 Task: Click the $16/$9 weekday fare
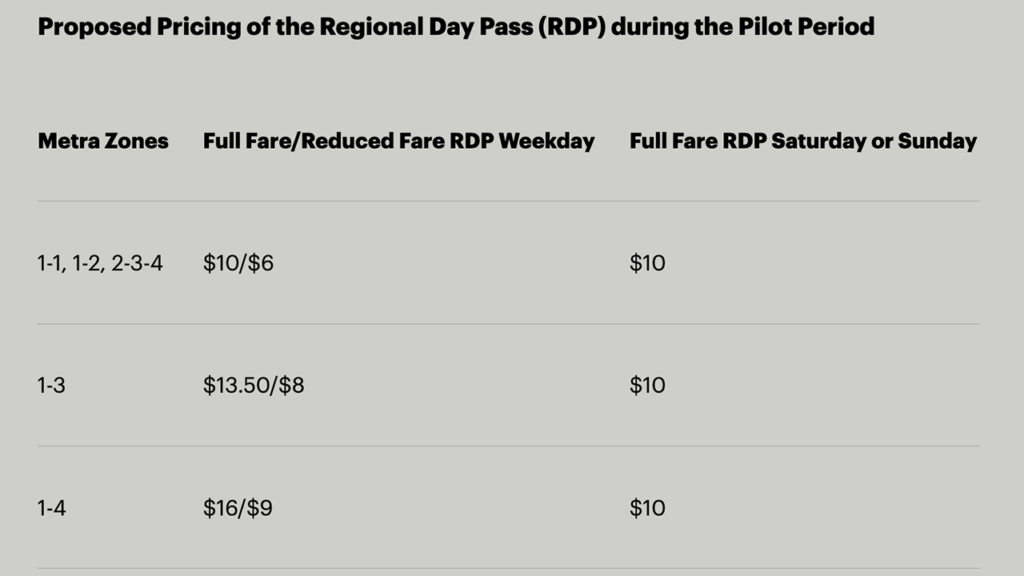pyautogui.click(x=237, y=508)
